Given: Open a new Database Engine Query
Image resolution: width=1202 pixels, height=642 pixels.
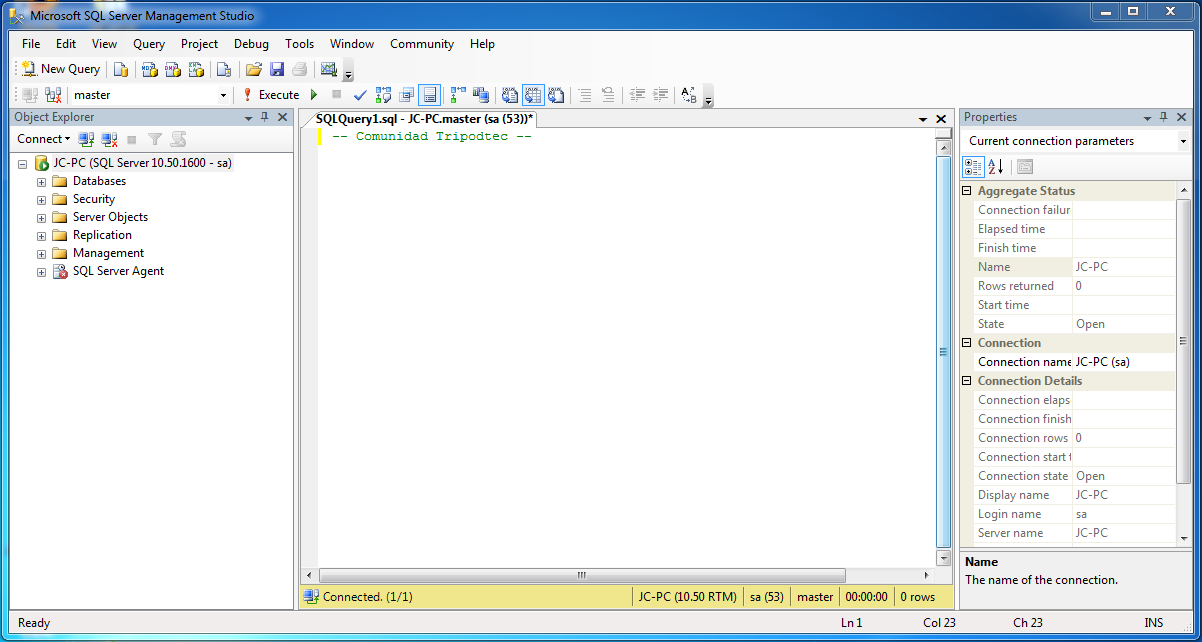Looking at the screenshot, I should point(120,69).
